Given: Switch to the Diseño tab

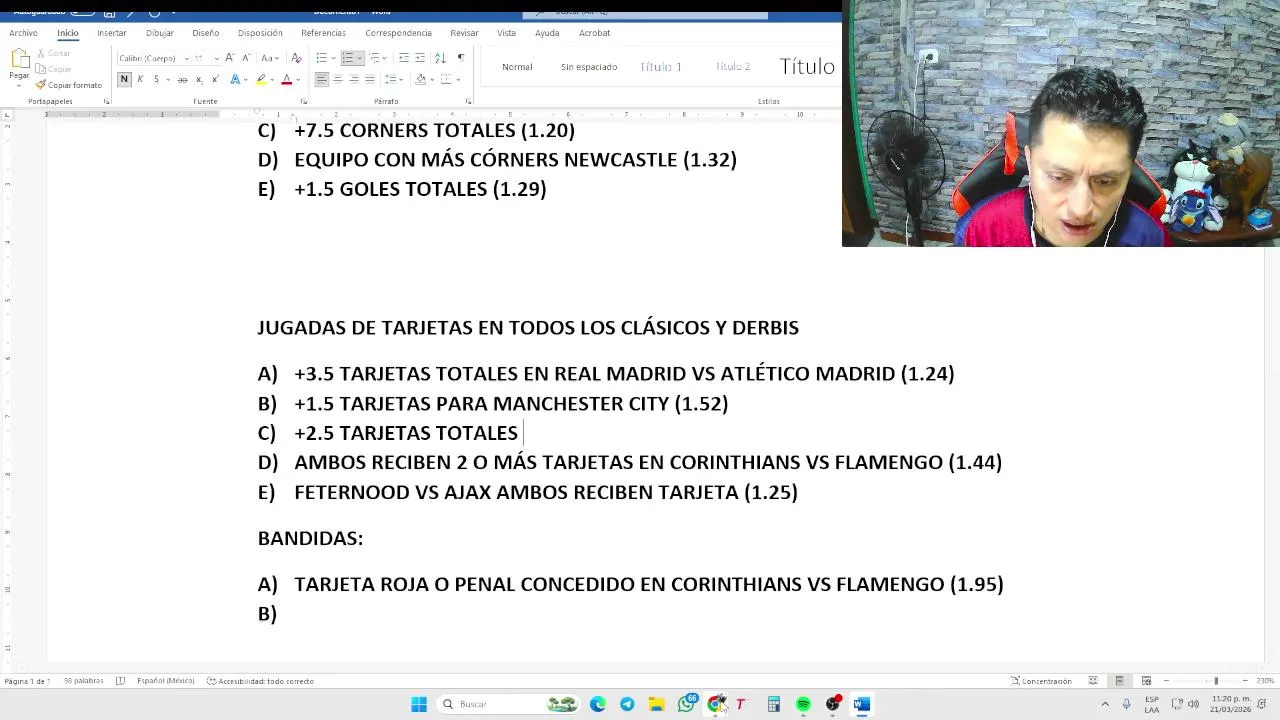Looking at the screenshot, I should 205,33.
